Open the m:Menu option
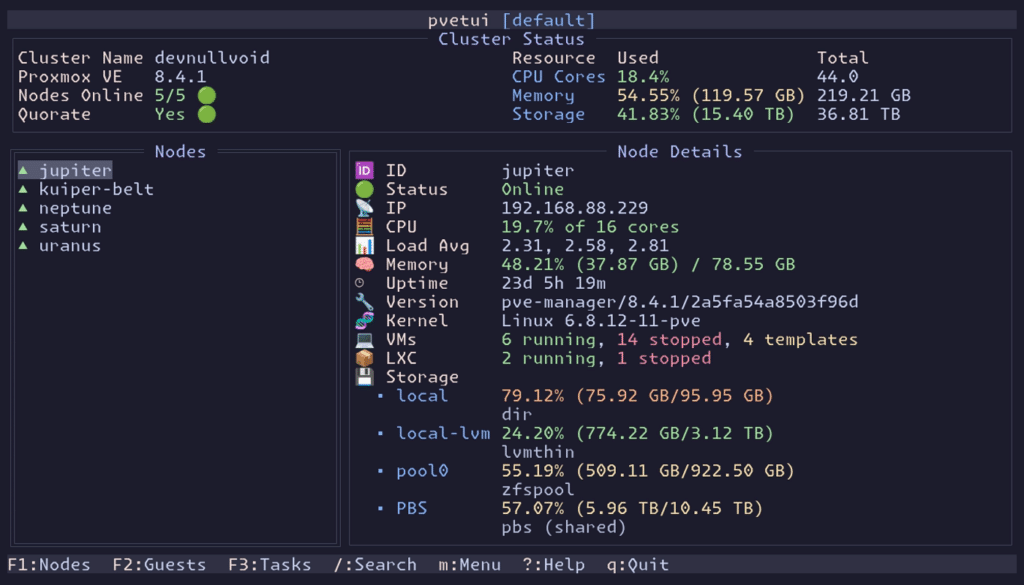This screenshot has height=585, width=1024. [x=469, y=565]
